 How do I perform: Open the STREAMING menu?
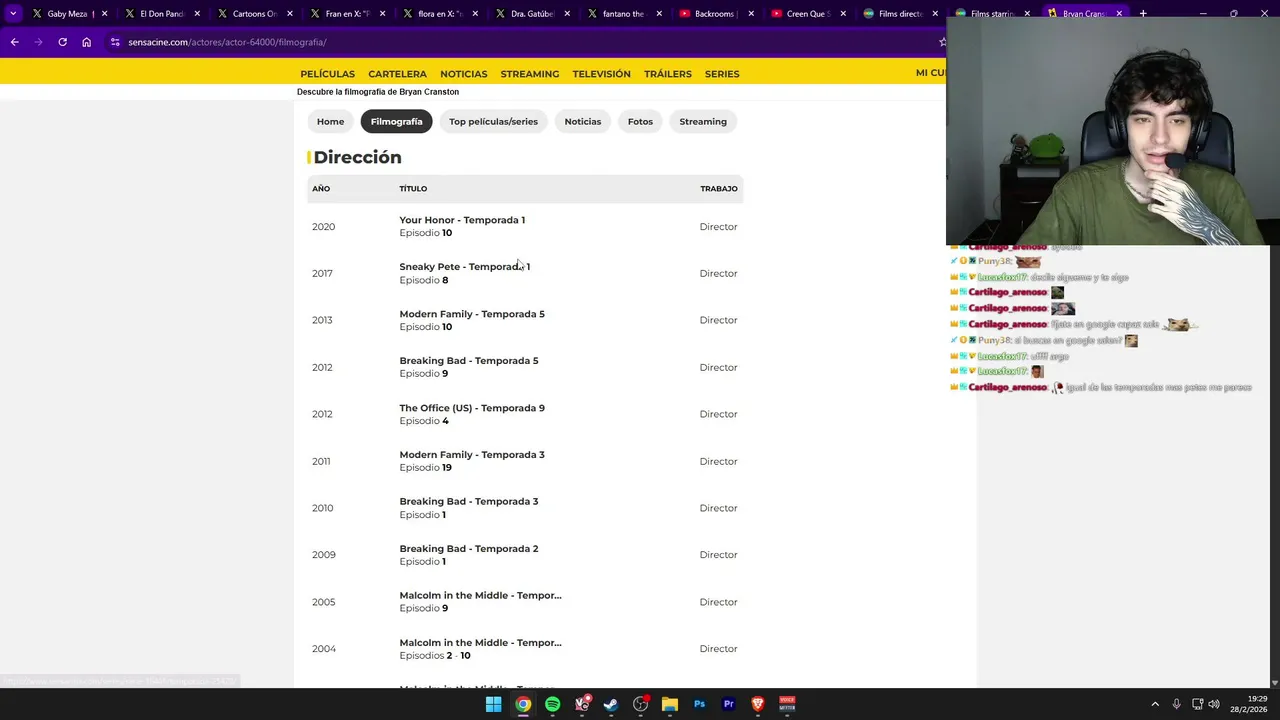click(x=530, y=74)
